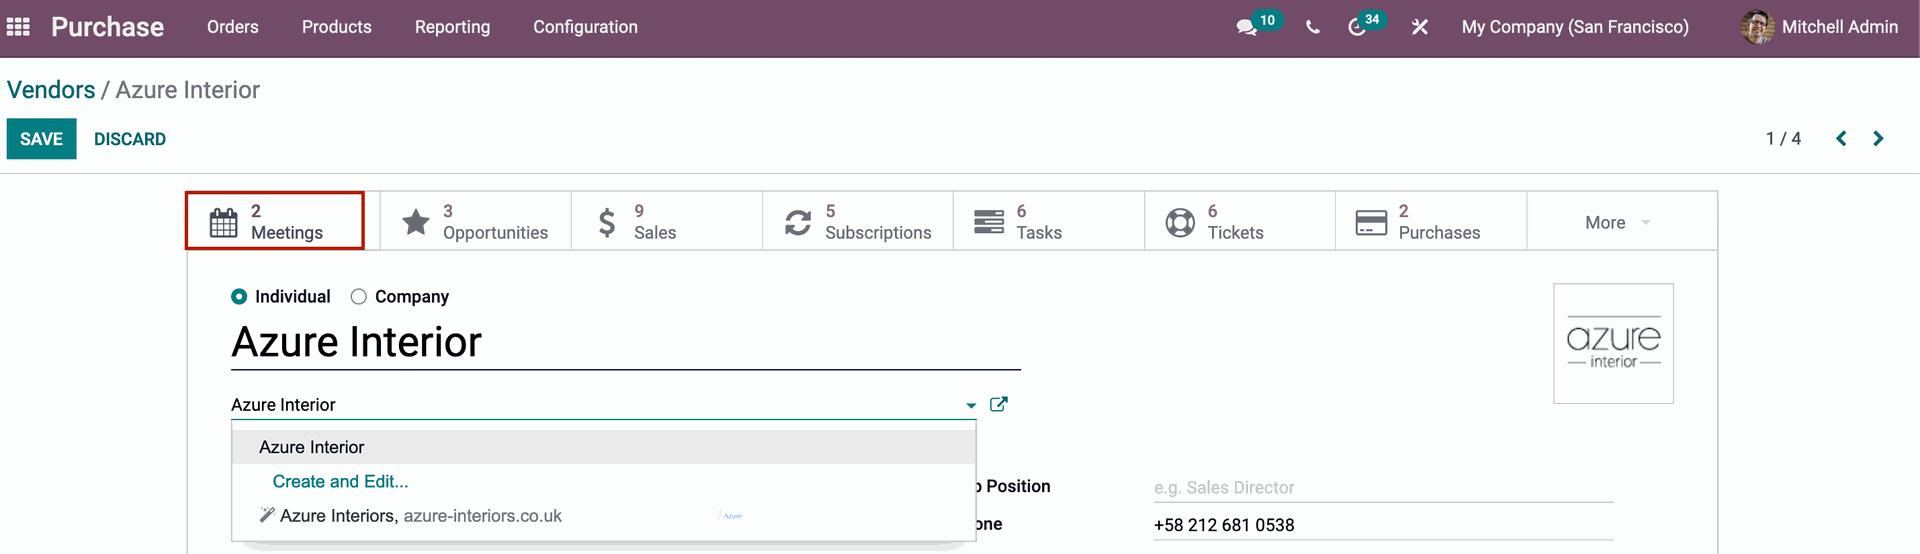The image size is (1920, 554).
Task: Click the Tasks list icon
Action: (x=989, y=222)
